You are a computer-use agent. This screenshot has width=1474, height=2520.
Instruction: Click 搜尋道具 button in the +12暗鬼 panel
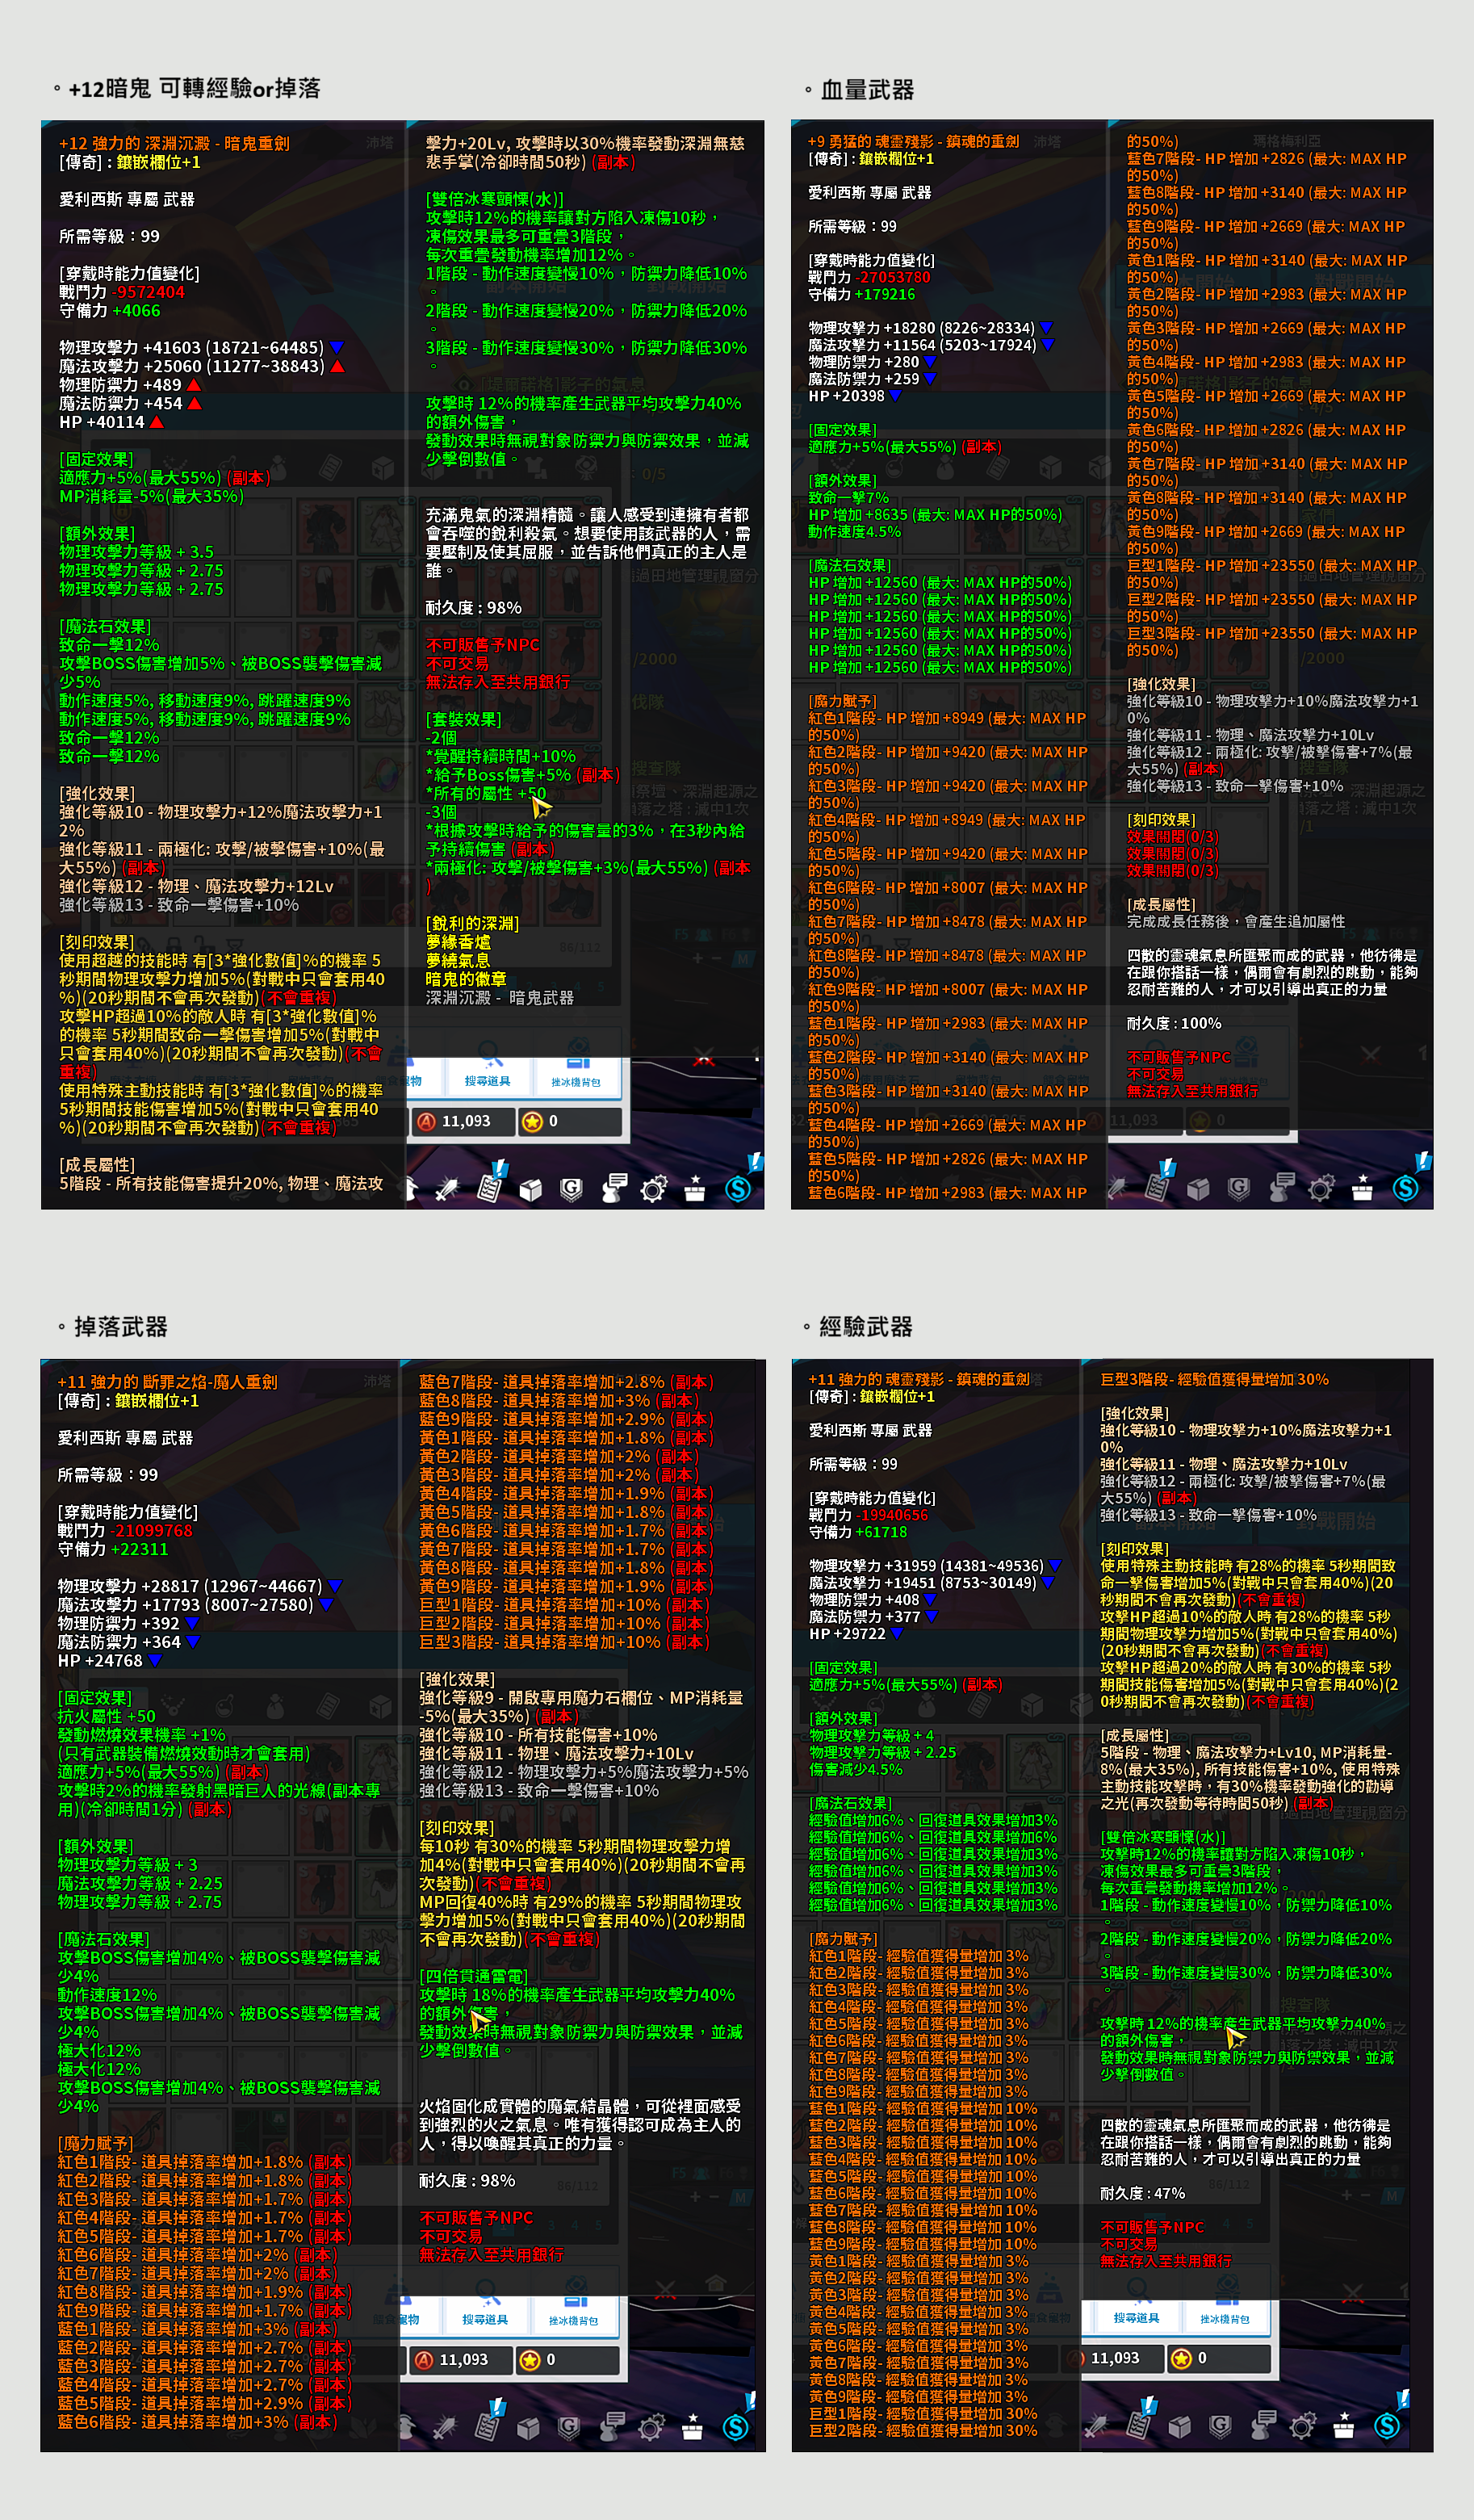click(487, 1080)
